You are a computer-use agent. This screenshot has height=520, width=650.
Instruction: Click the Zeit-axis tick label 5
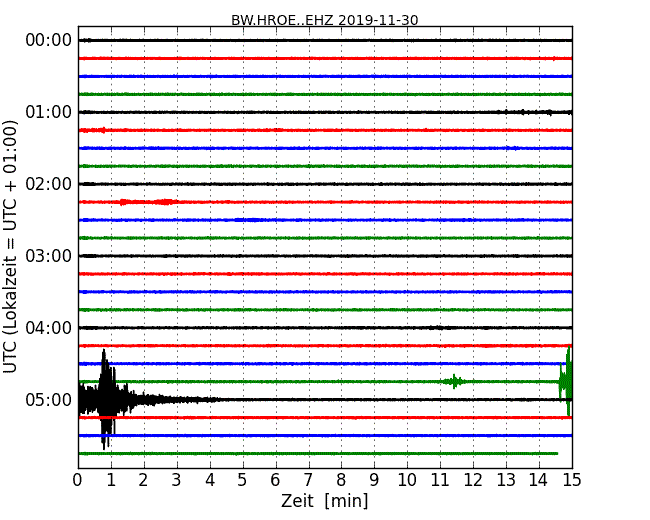[242, 480]
